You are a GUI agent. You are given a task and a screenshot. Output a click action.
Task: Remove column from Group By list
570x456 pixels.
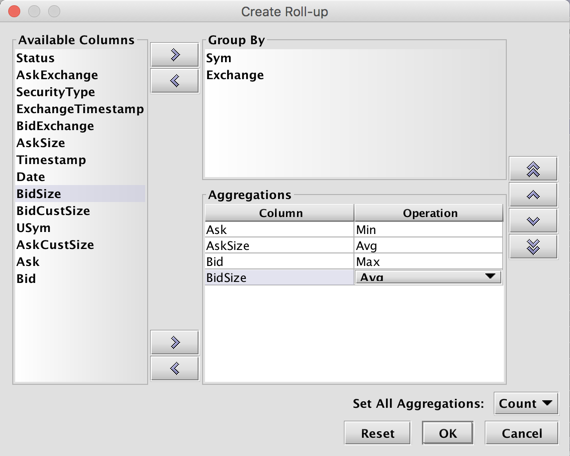point(175,81)
